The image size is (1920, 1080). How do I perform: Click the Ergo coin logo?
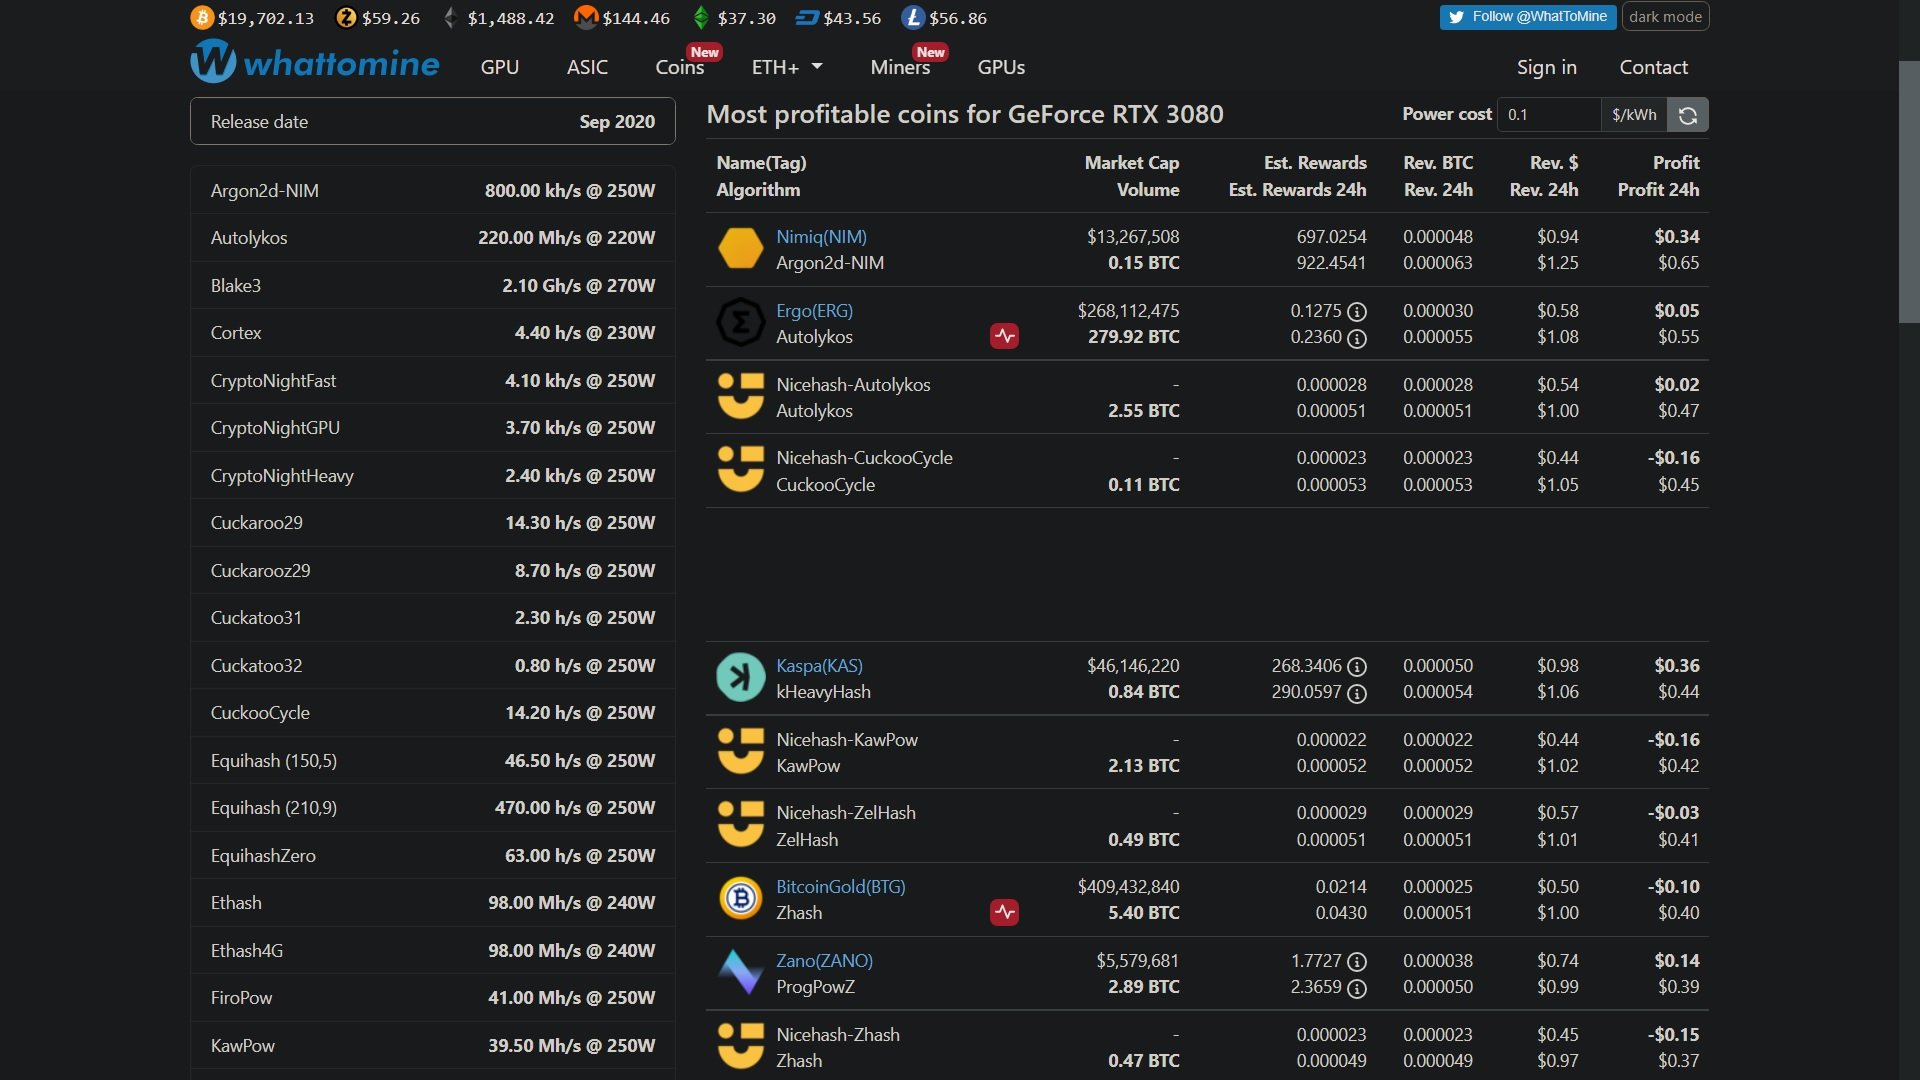point(741,323)
